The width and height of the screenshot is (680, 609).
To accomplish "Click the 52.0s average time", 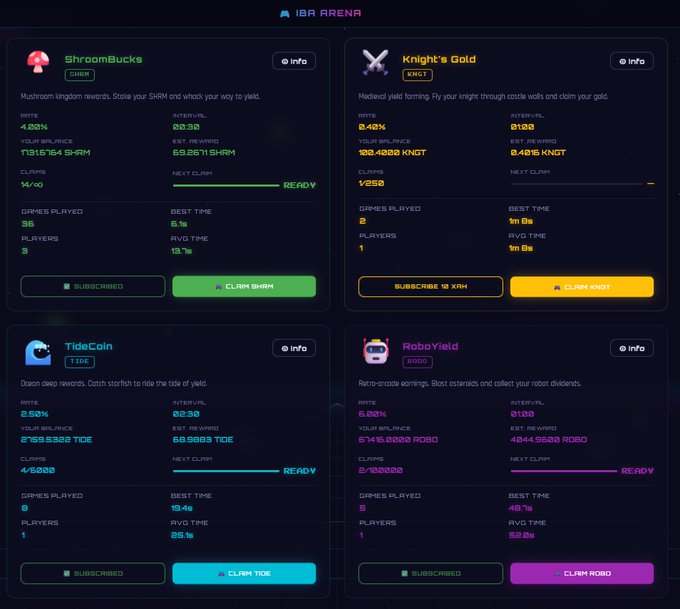I will tap(521, 535).
